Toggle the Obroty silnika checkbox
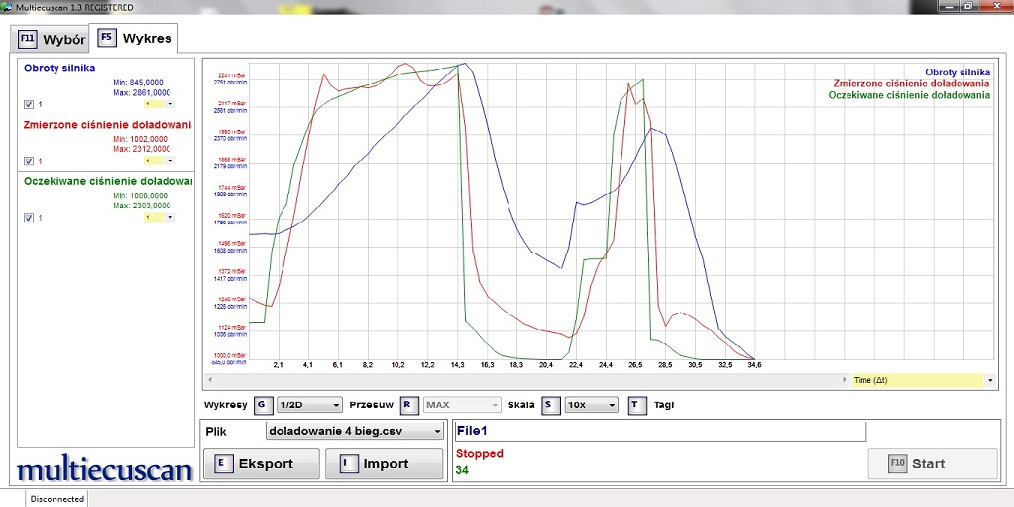The height and width of the screenshot is (507, 1014). point(28,104)
